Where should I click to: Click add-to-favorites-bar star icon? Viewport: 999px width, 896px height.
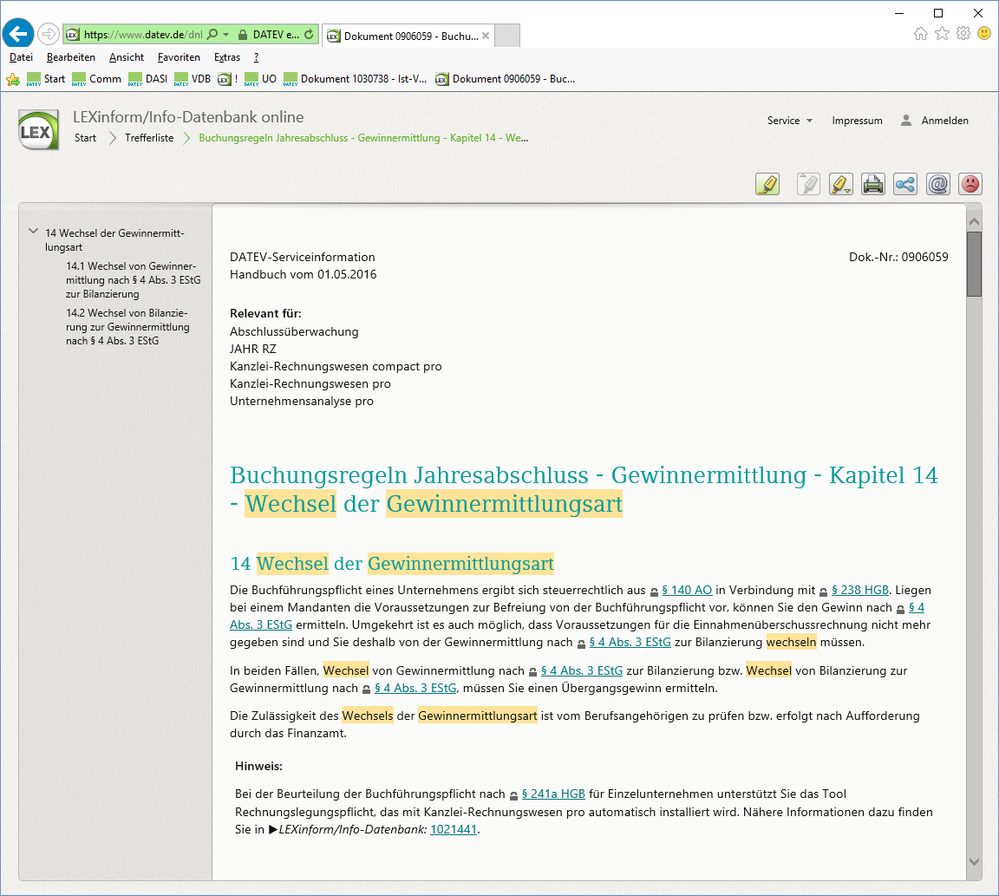tap(13, 79)
